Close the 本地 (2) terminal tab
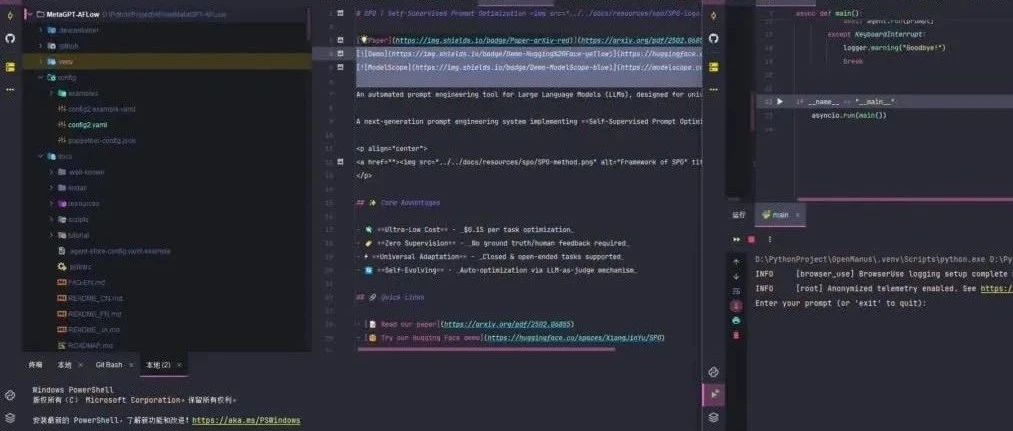The width and height of the screenshot is (1013, 431). [x=180, y=365]
